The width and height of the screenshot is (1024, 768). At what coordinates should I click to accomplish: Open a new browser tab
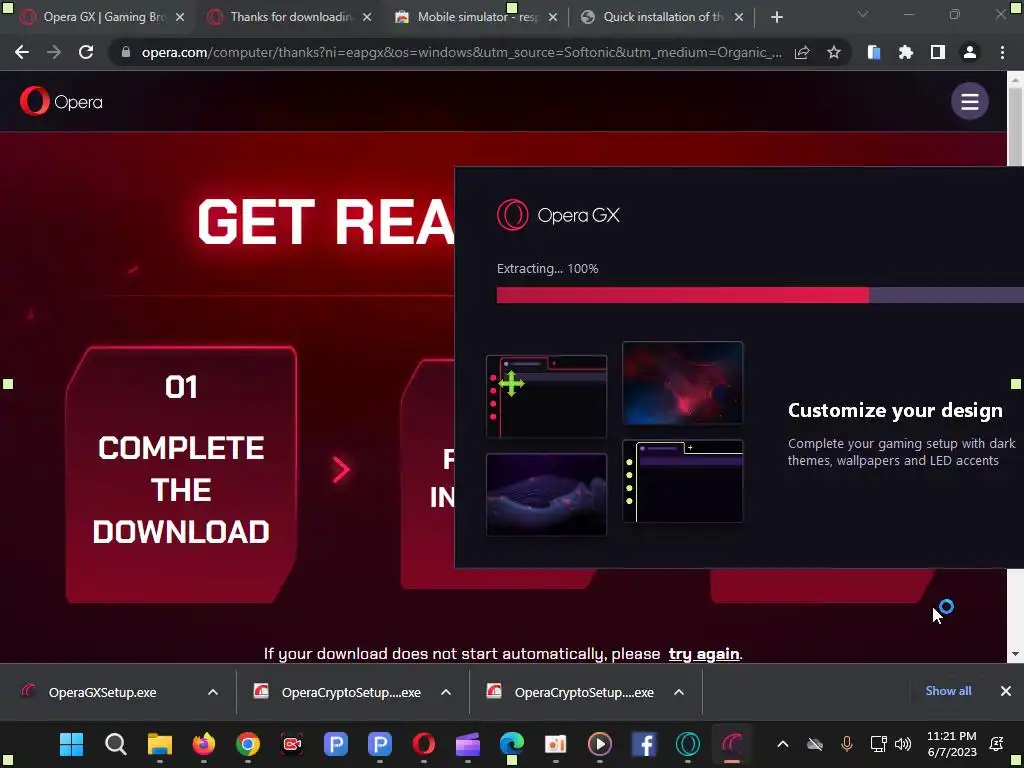776,18
